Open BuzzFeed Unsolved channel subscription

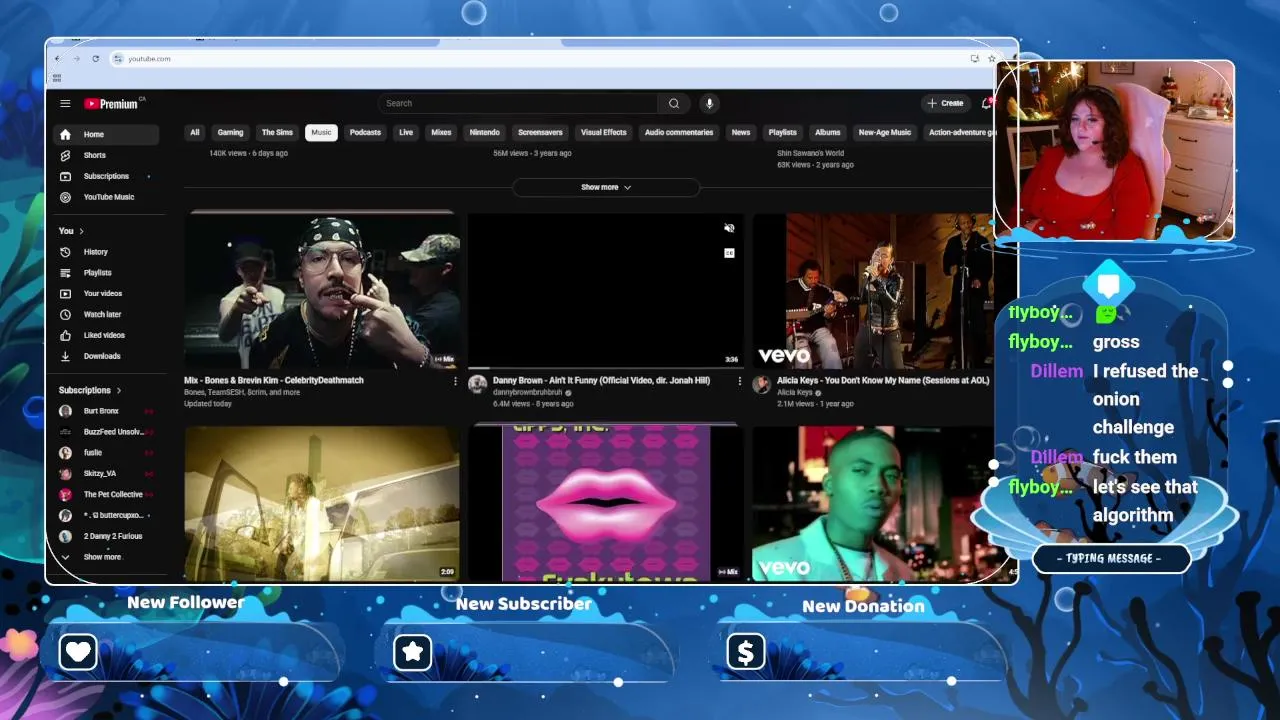click(x=107, y=432)
